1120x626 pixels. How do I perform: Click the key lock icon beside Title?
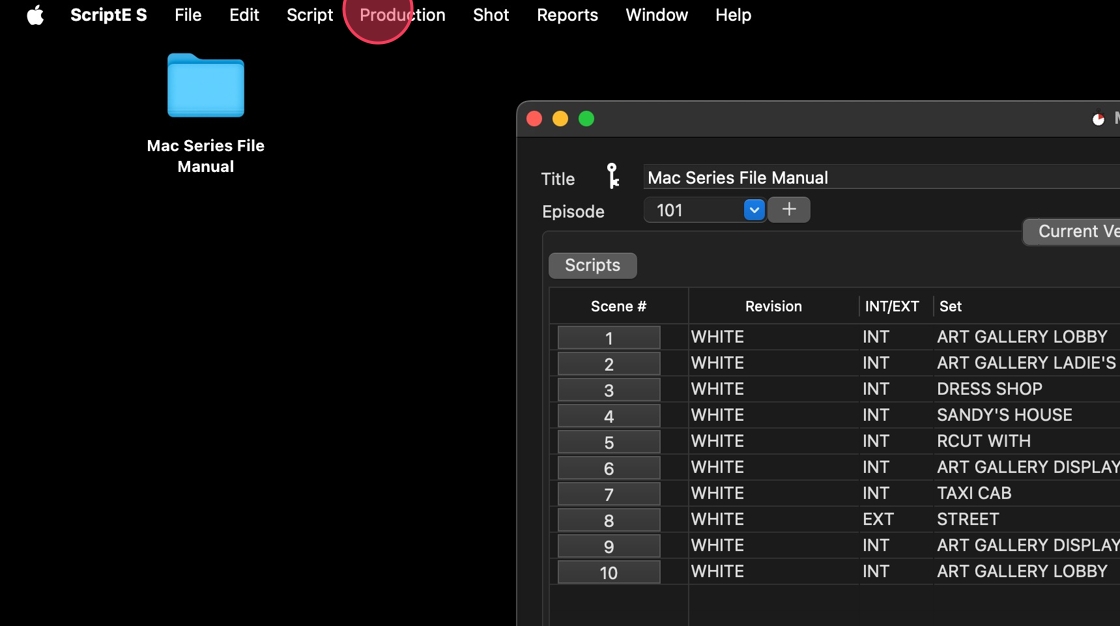tap(612, 176)
